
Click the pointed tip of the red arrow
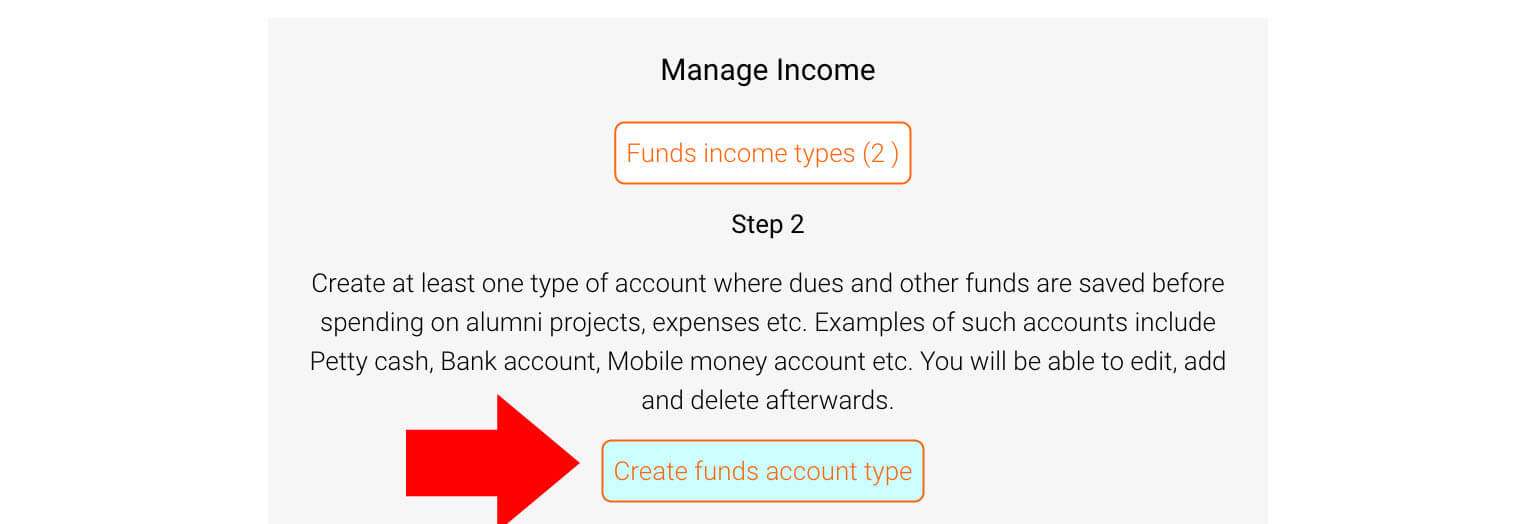(574, 462)
